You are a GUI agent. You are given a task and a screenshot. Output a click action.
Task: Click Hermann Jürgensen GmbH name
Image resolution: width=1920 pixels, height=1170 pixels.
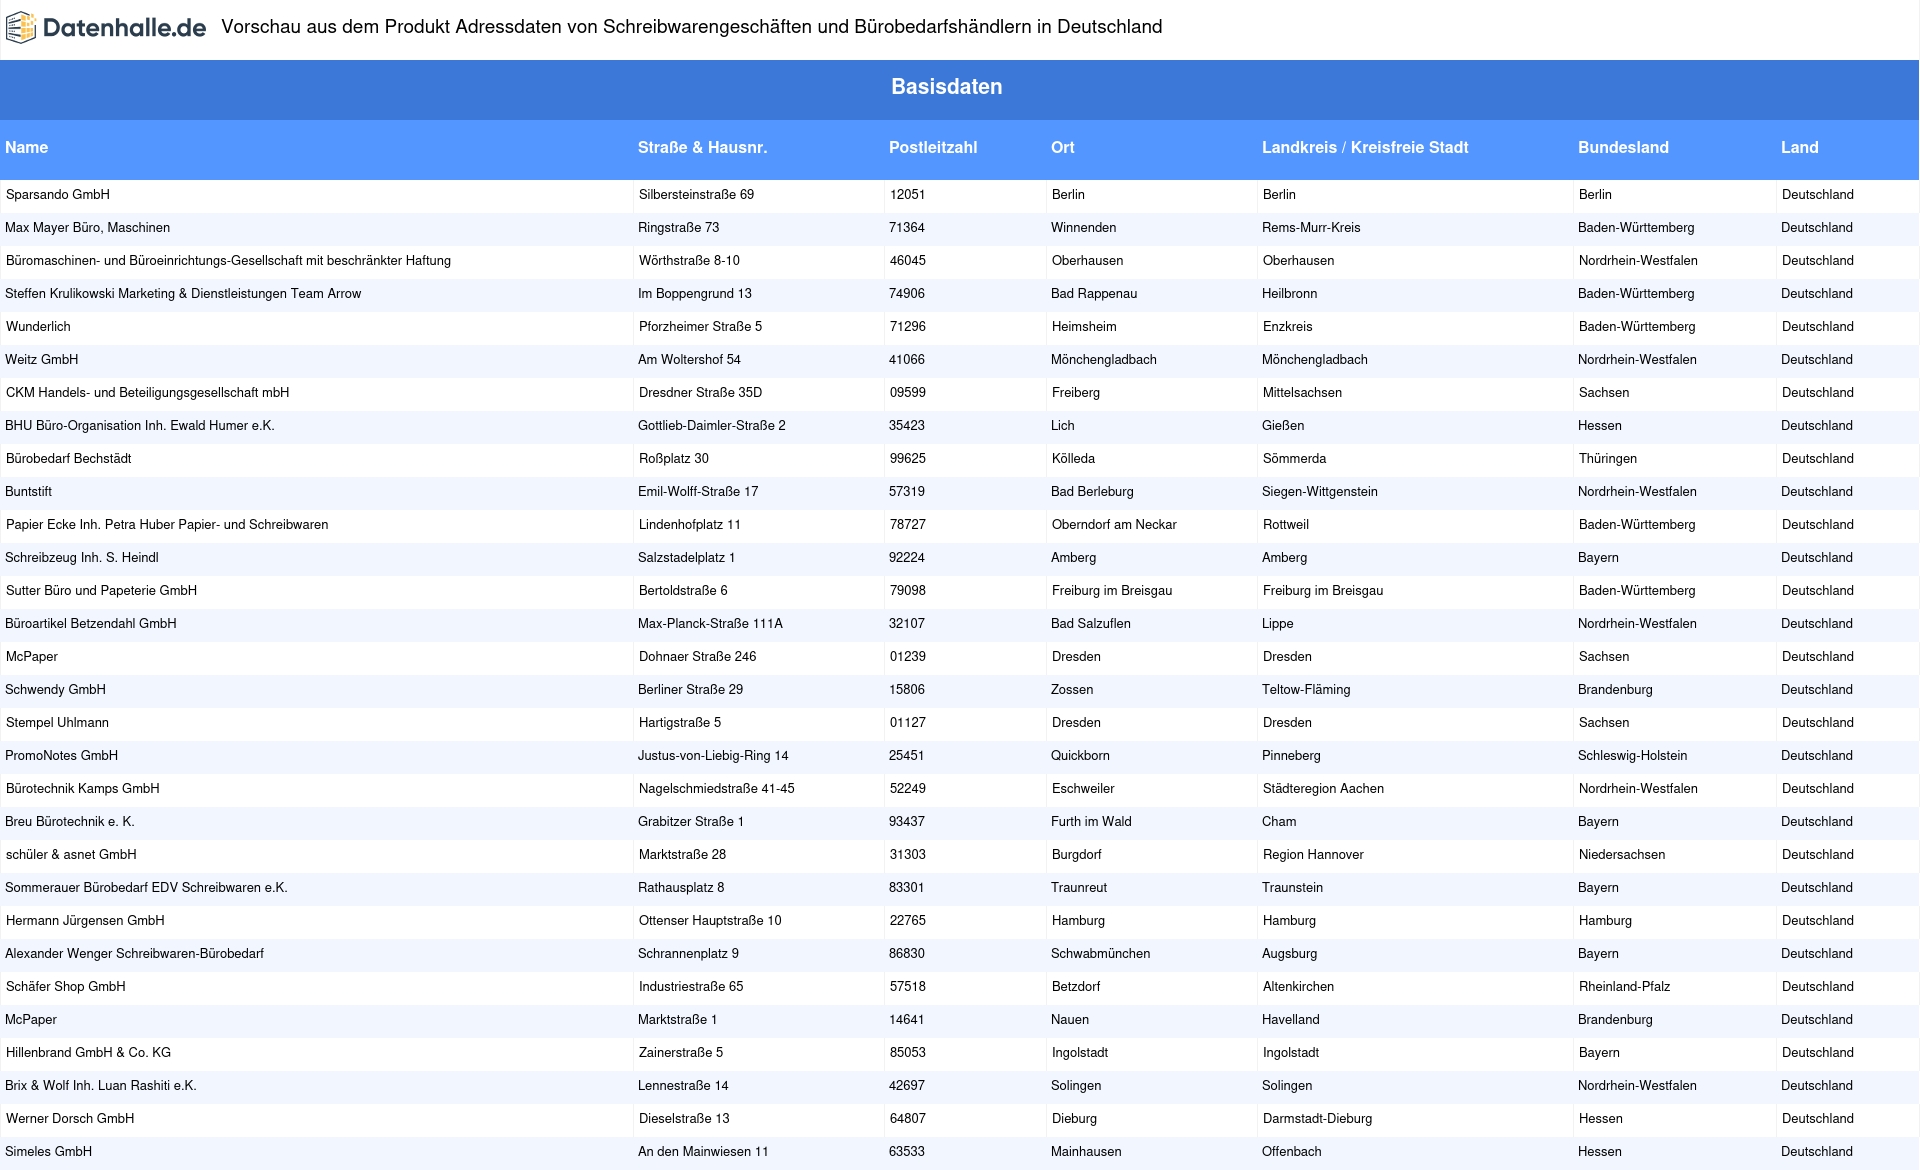pyautogui.click(x=85, y=921)
